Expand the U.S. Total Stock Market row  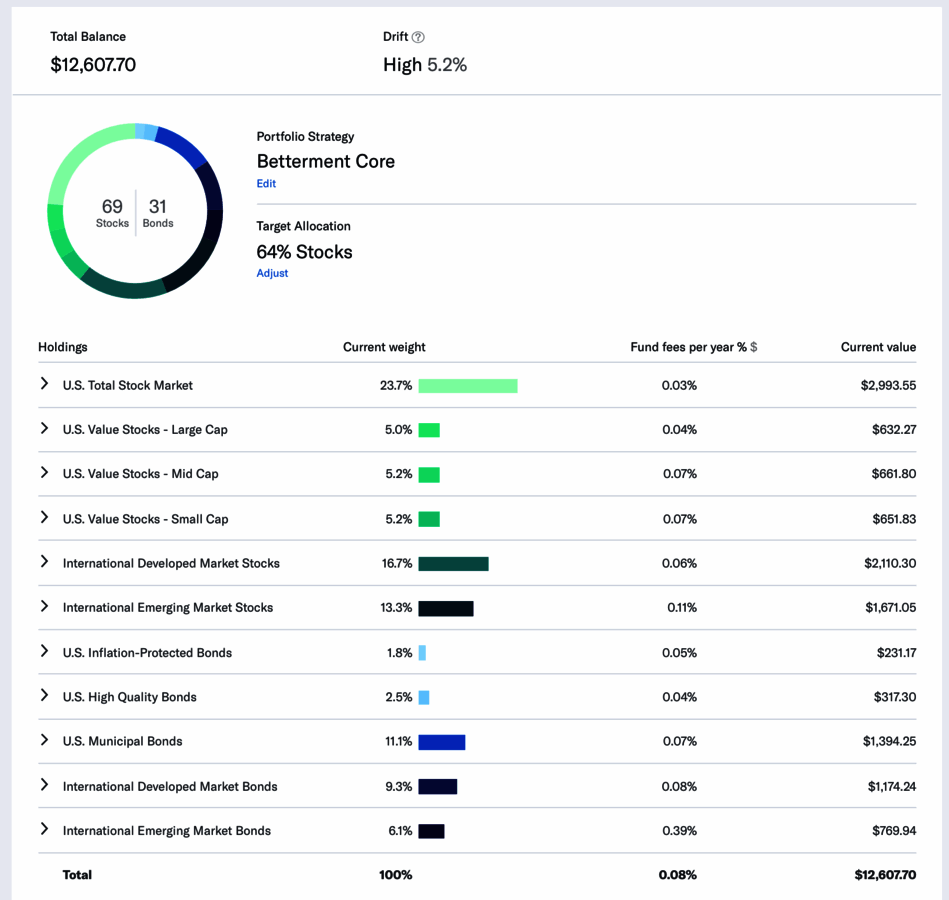pyautogui.click(x=44, y=384)
